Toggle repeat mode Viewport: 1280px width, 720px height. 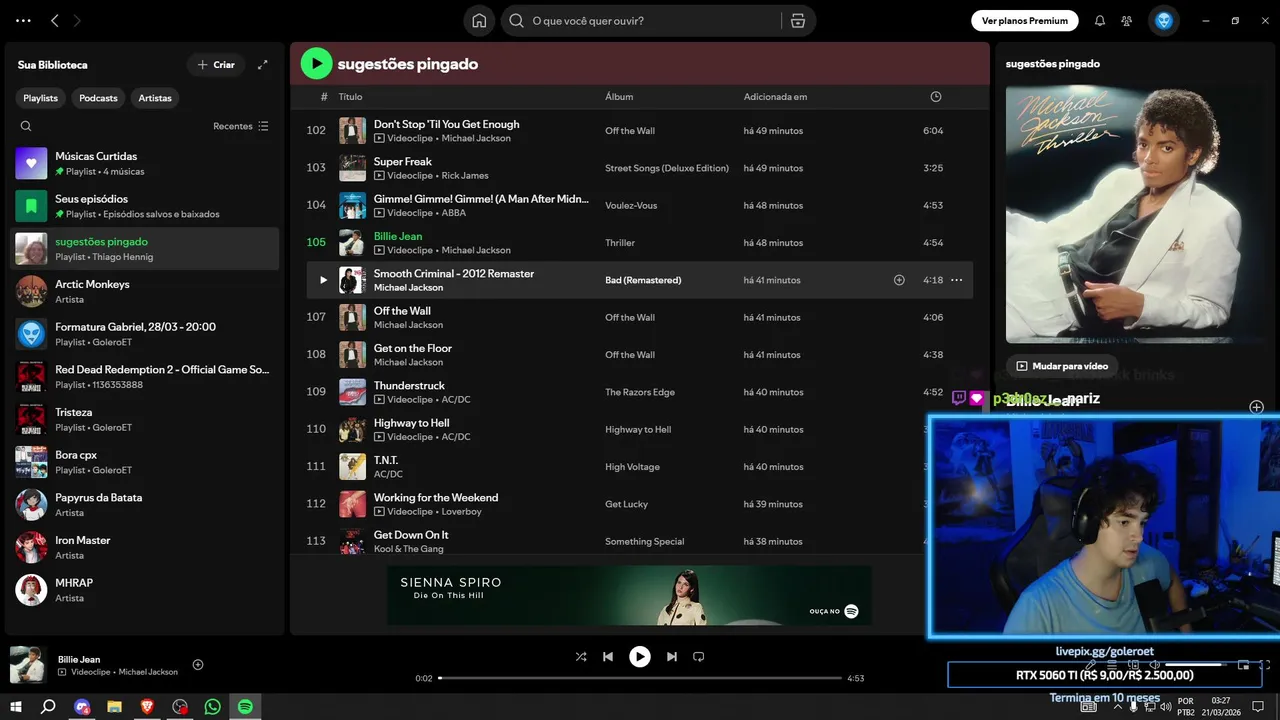[699, 657]
